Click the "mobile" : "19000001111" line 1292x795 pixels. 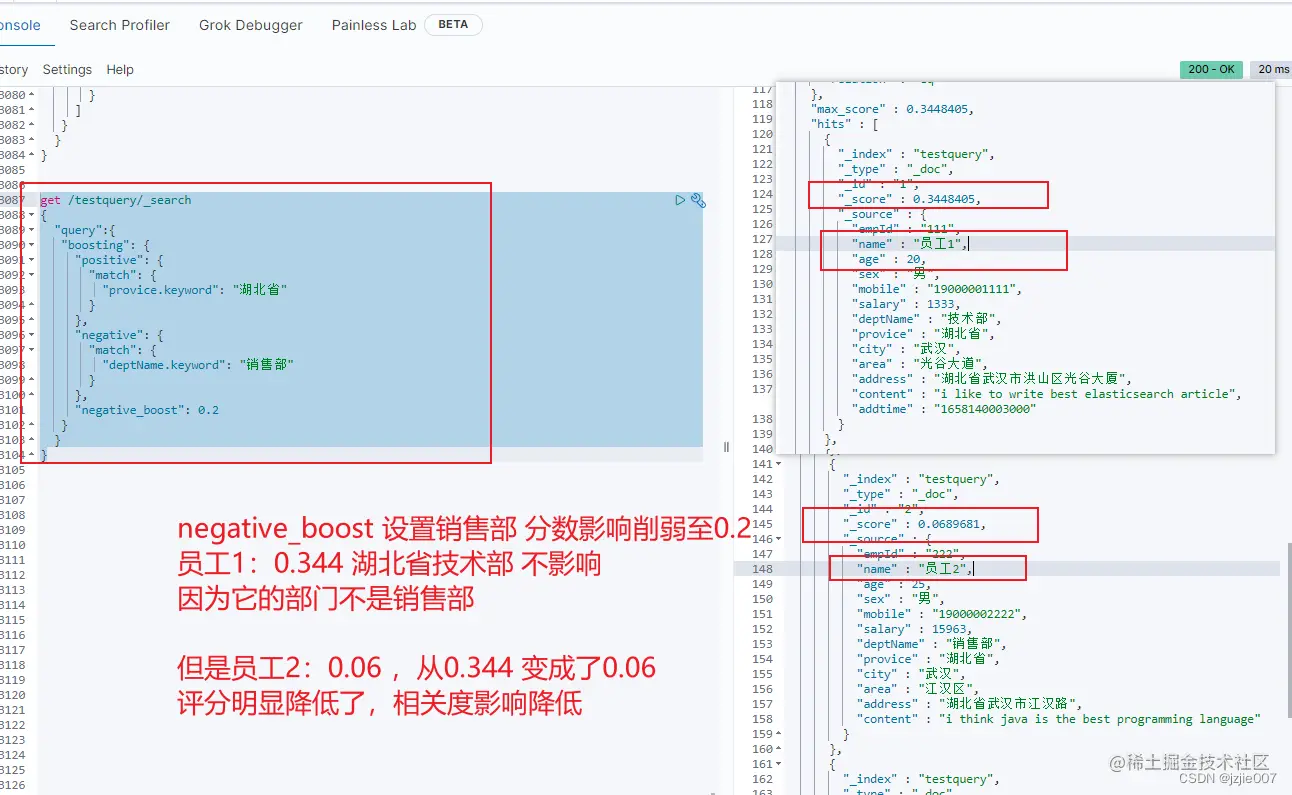pos(938,289)
